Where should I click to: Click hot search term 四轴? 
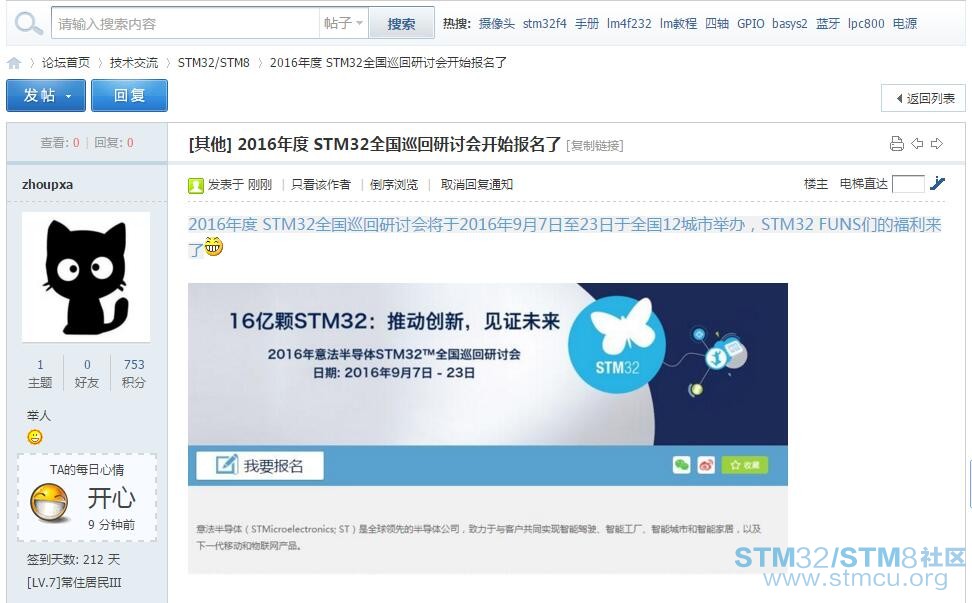tap(717, 24)
